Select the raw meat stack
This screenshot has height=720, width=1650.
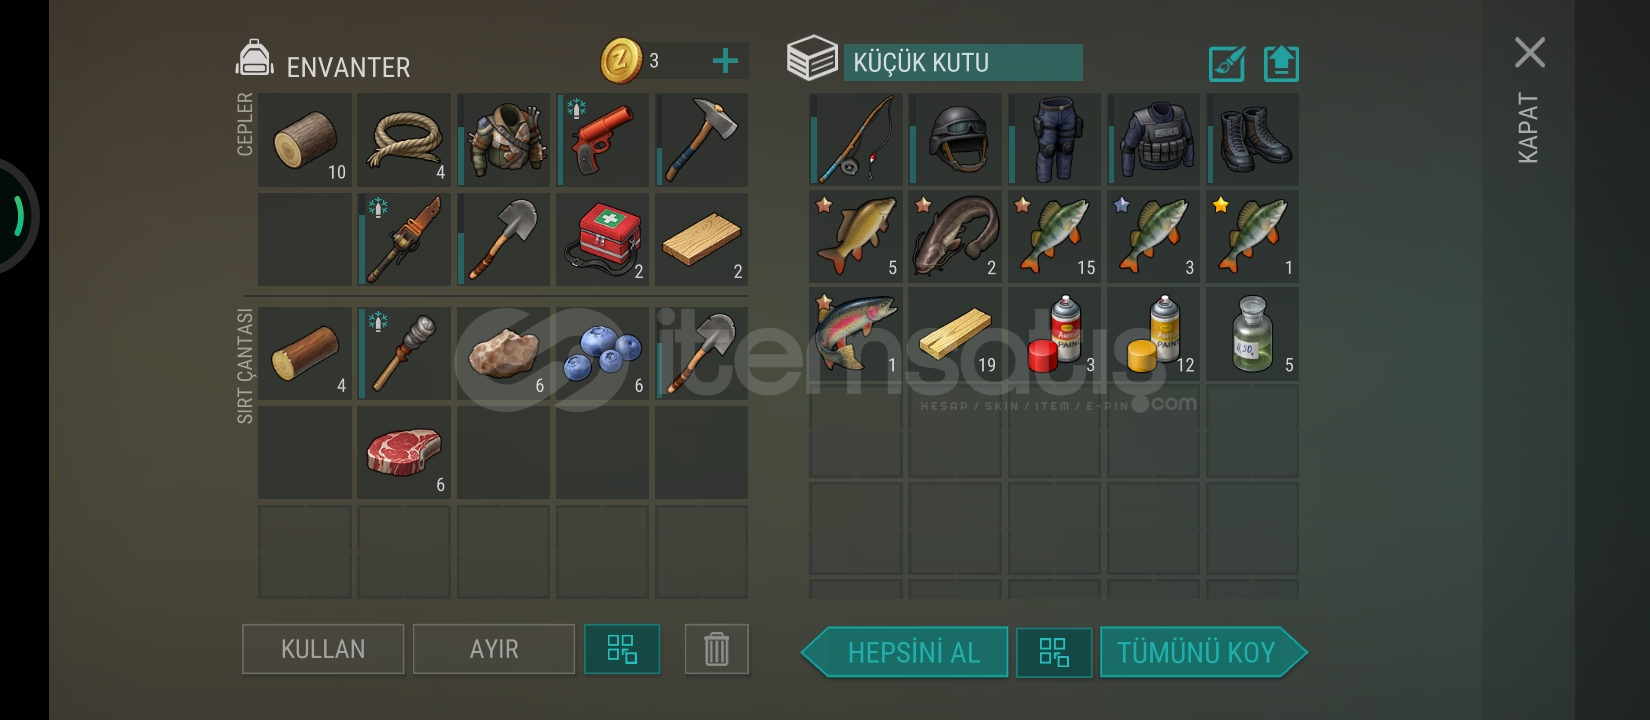click(404, 452)
